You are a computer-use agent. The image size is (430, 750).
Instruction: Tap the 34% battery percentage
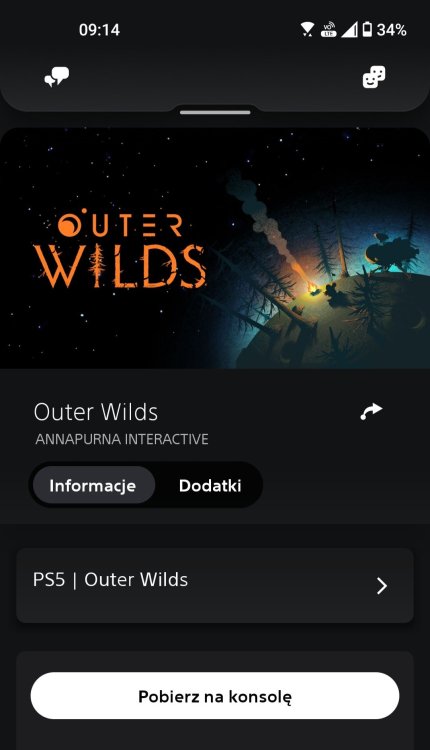pyautogui.click(x=391, y=30)
